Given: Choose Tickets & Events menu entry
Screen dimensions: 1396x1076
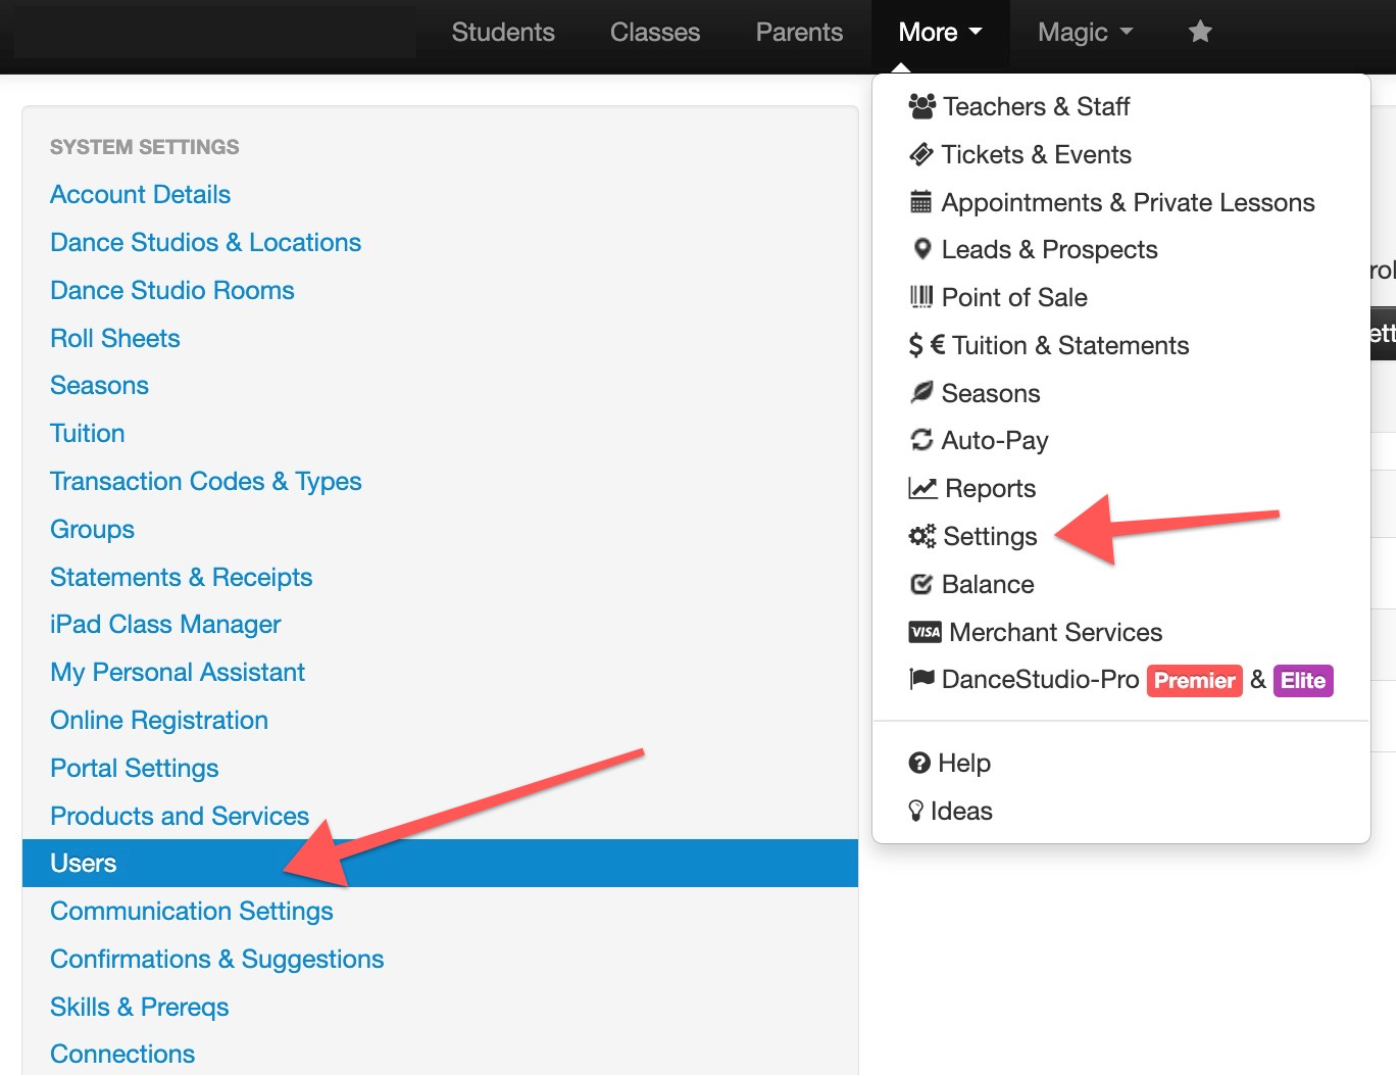Looking at the screenshot, I should pos(1036,154).
